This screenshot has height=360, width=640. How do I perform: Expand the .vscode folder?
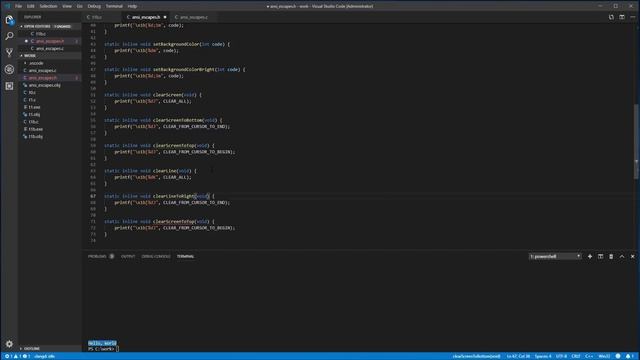click(x=49, y=63)
